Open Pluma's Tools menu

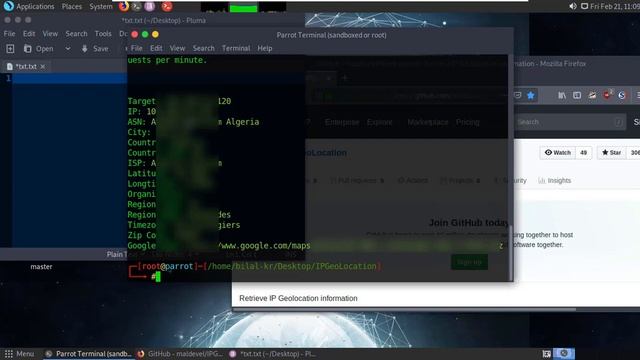[x=103, y=34]
